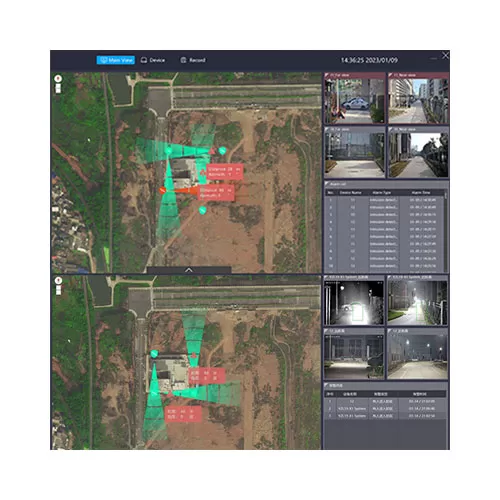Sort by the Device Name column header
Image resolution: width=500 pixels, height=500 pixels.
click(351, 193)
